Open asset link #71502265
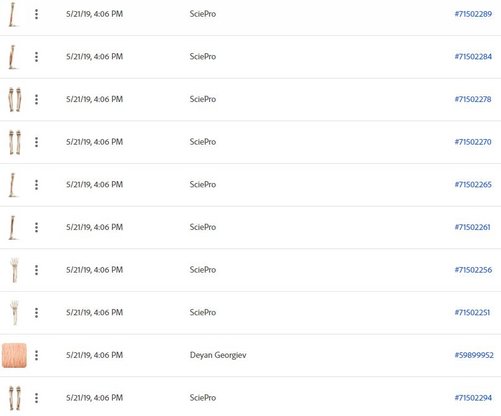Viewport: 501px width, 416px height. pos(473,185)
